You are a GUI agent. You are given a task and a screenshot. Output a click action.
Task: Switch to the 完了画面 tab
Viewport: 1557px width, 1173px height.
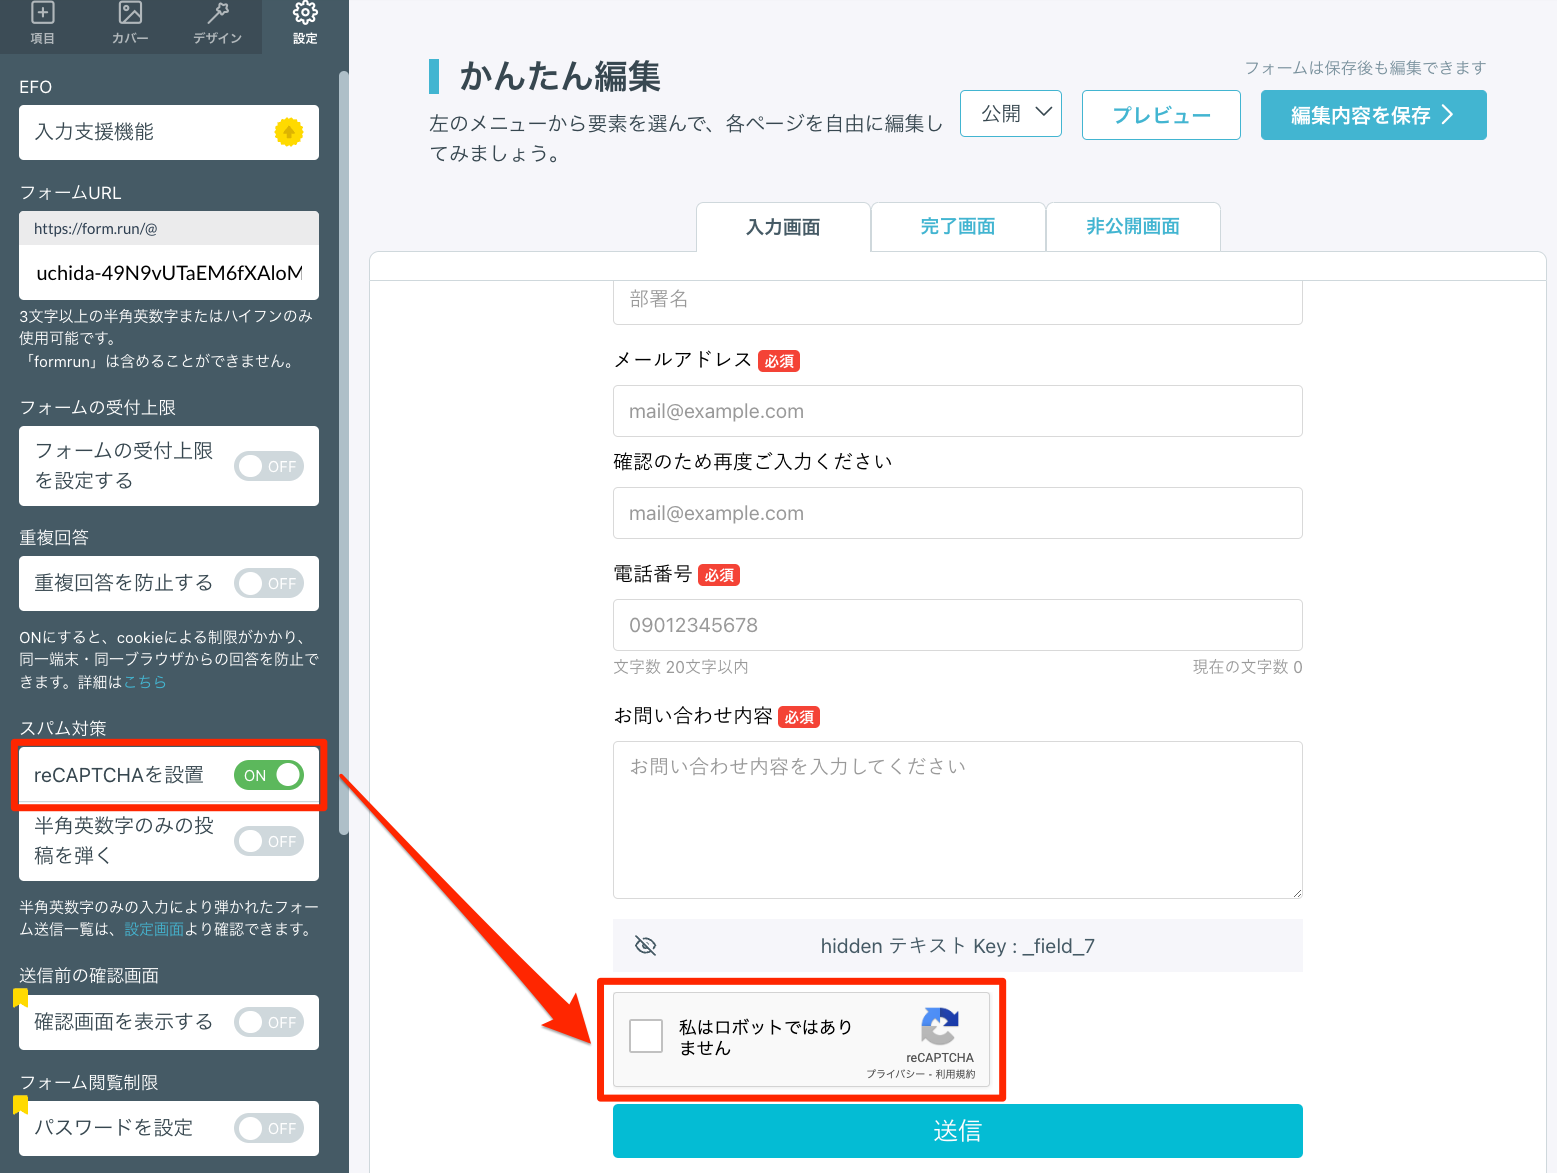(958, 227)
